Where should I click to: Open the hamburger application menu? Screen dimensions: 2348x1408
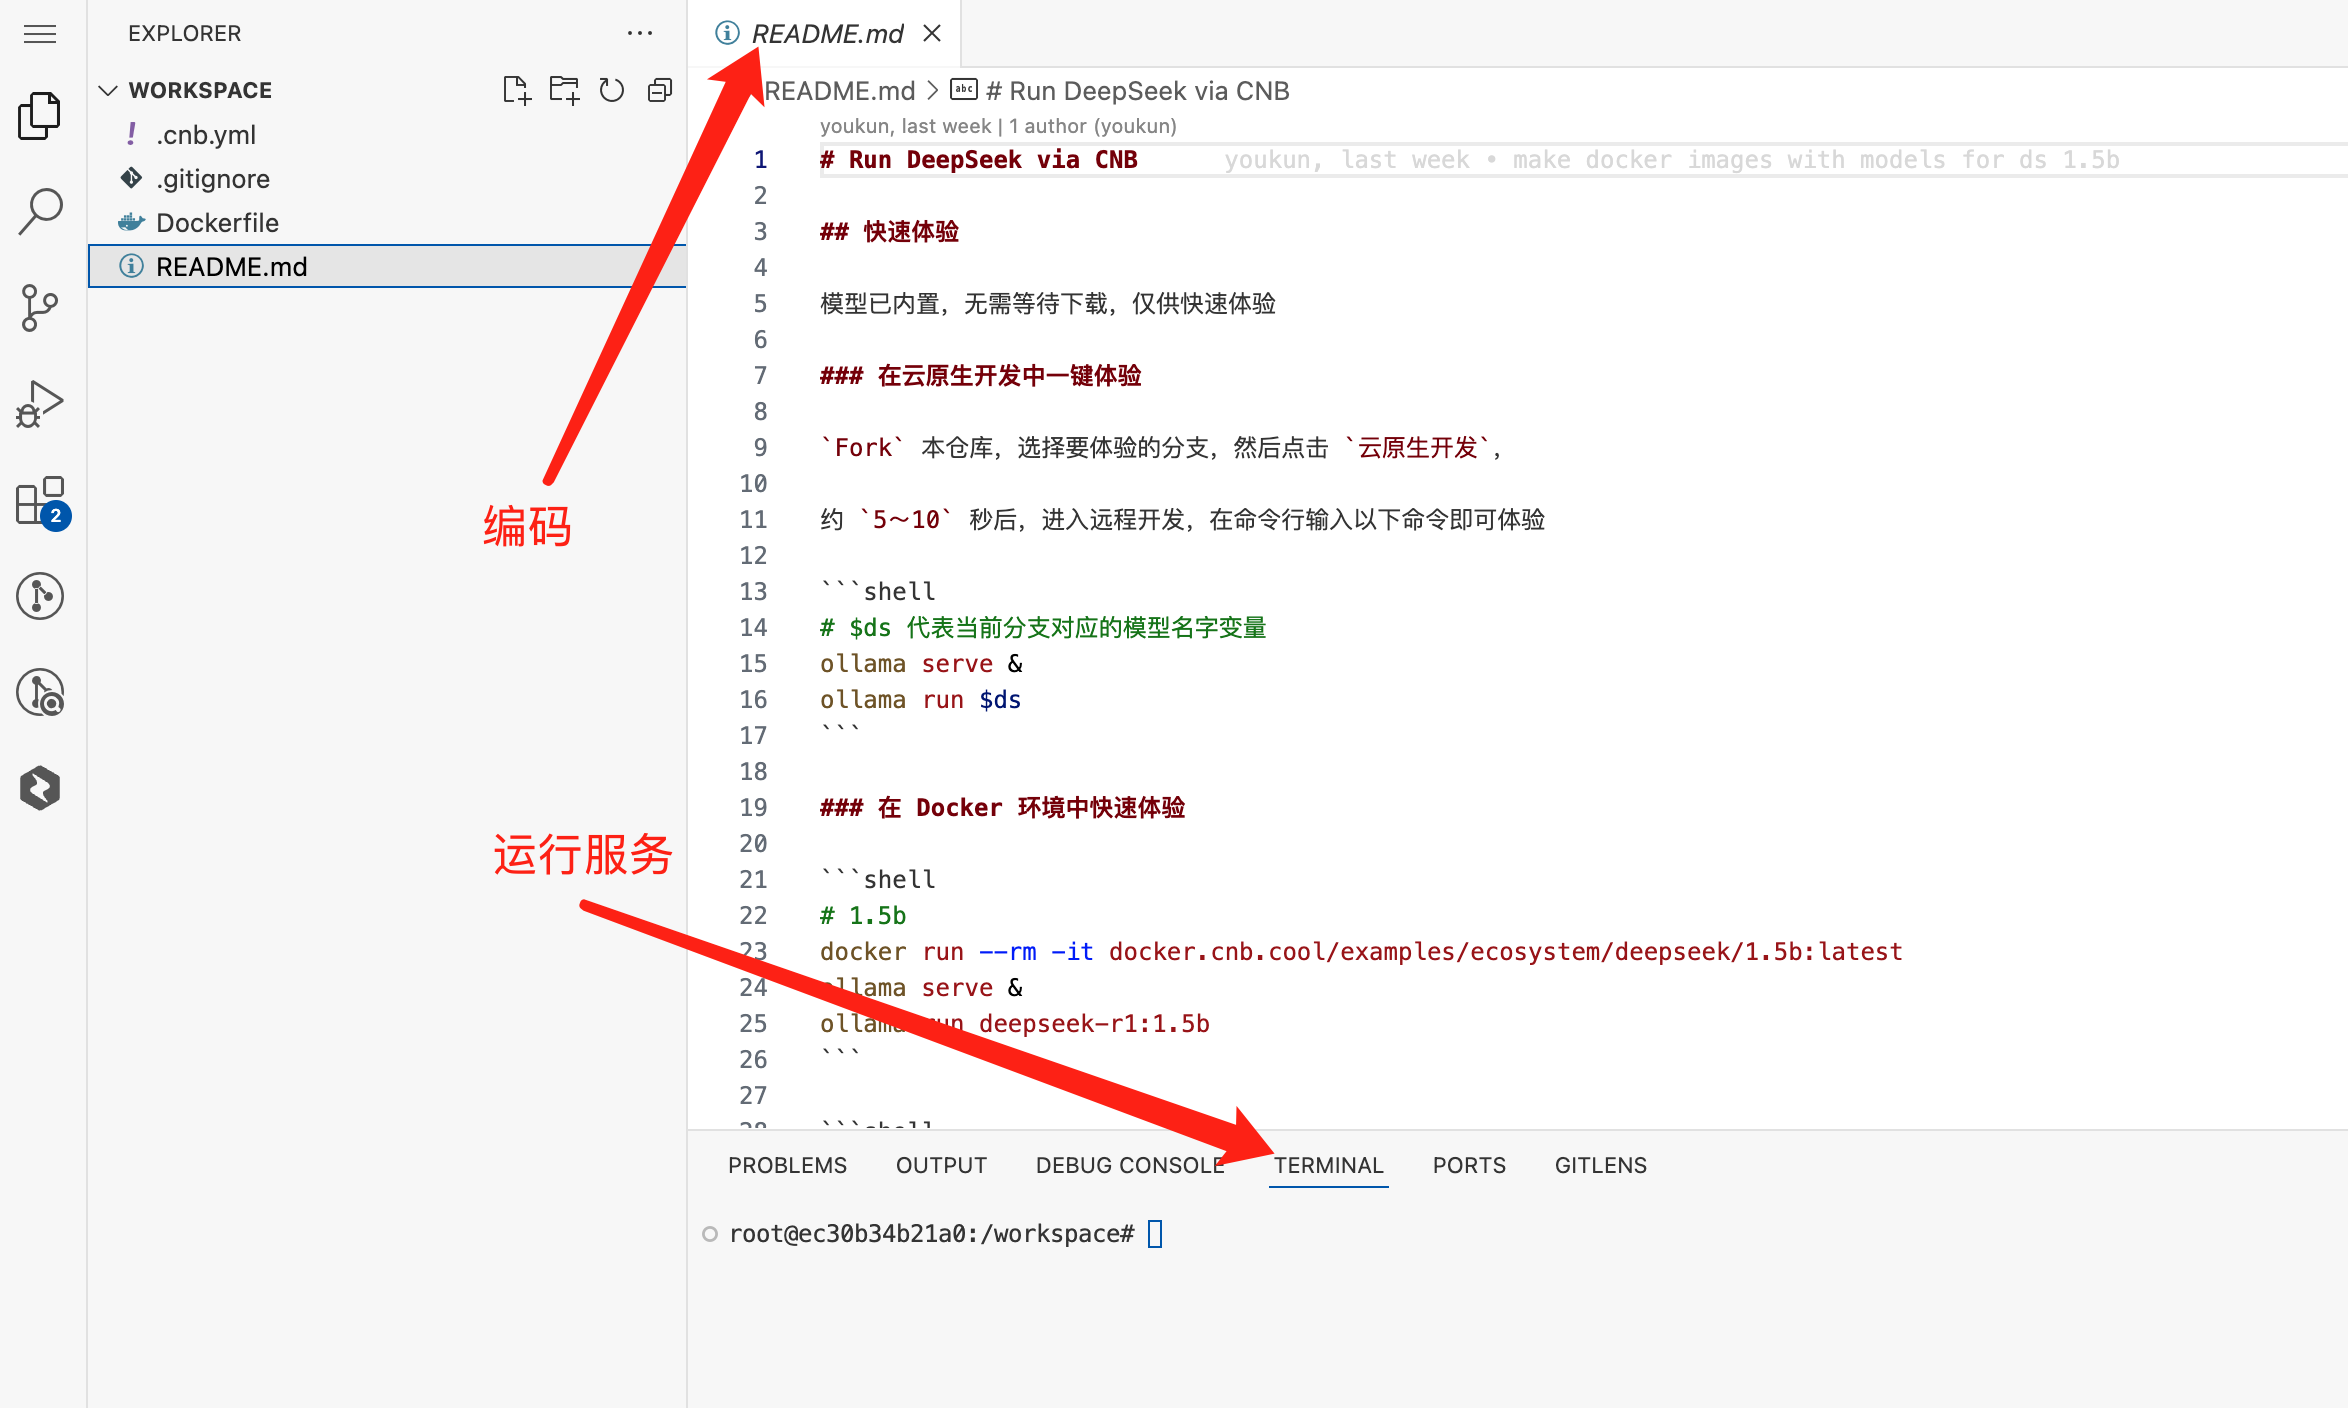40,34
